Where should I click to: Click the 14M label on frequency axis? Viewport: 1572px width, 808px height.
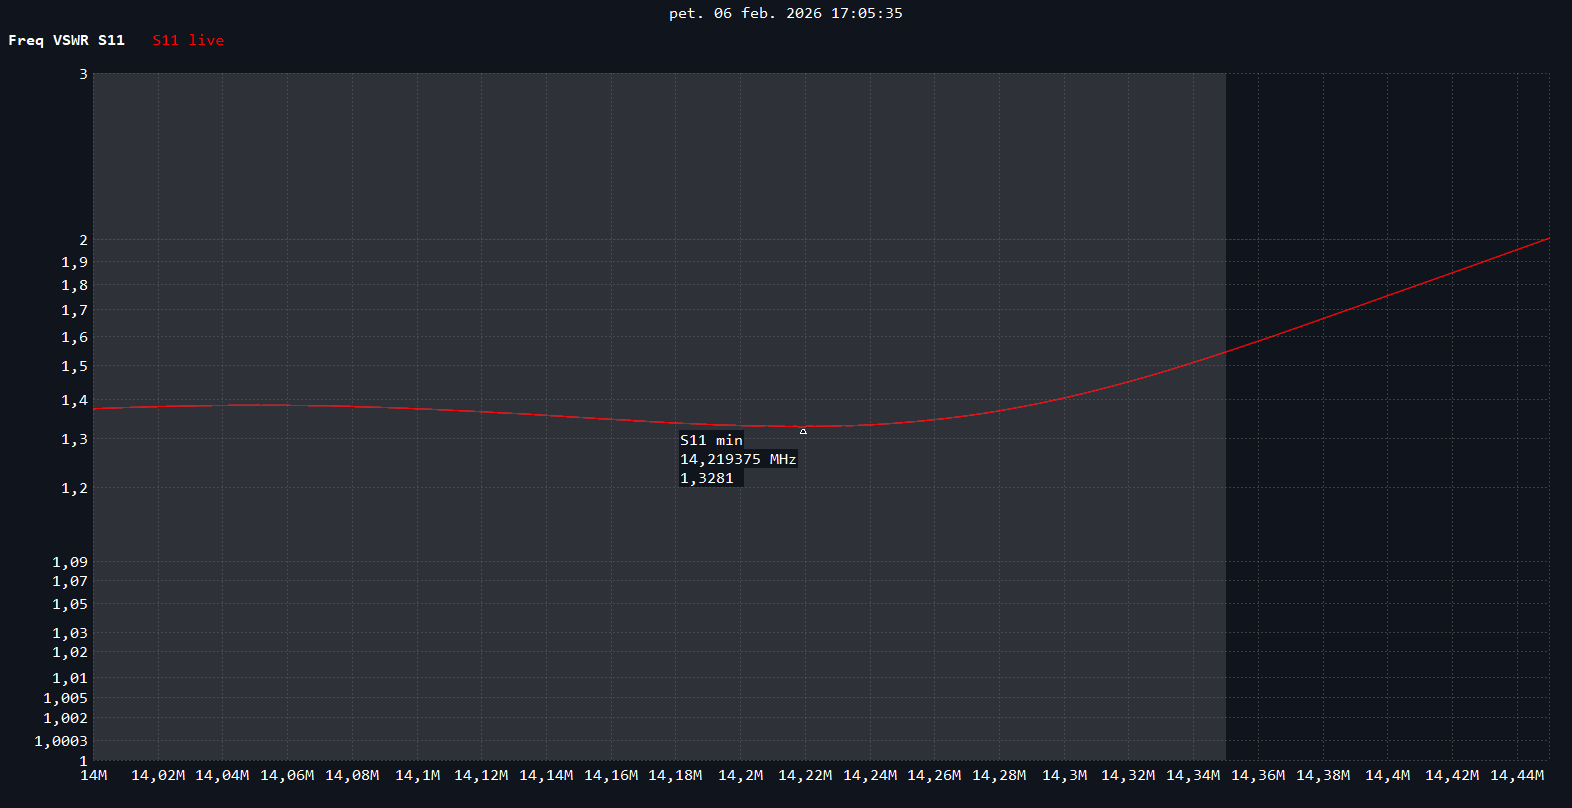coord(93,775)
